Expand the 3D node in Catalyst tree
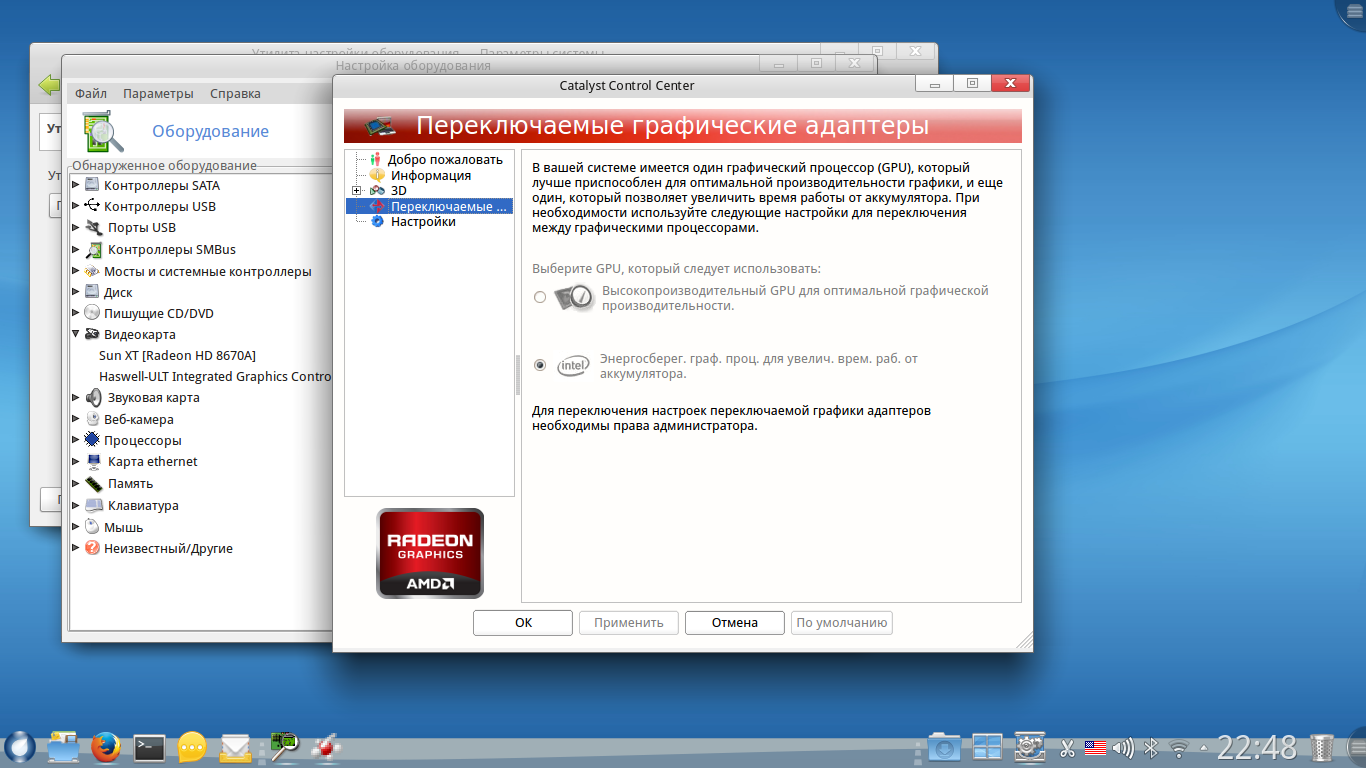 click(356, 190)
